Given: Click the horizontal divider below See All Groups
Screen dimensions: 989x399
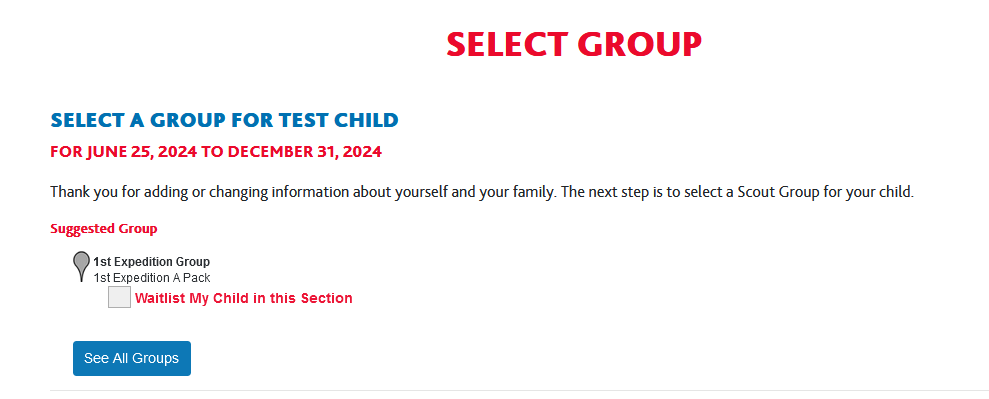Looking at the screenshot, I should pyautogui.click(x=520, y=390).
